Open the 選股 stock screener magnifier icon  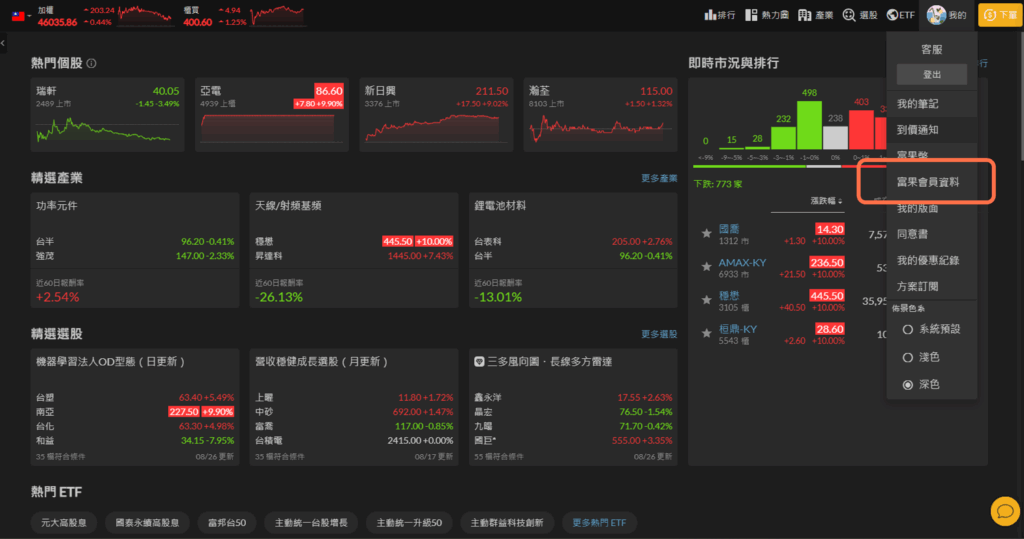849,14
